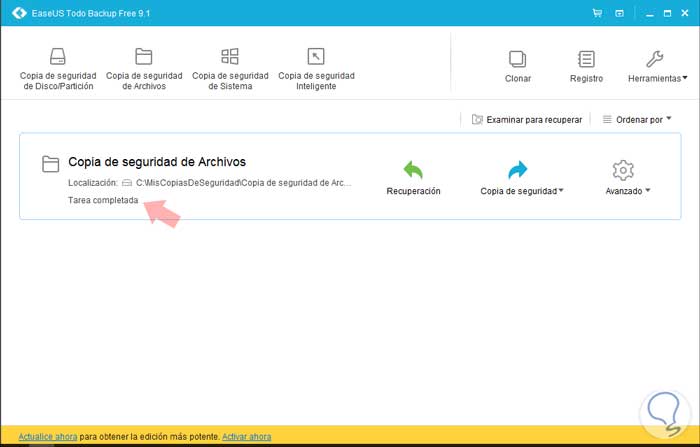This screenshot has width=700, height=447.
Task: Click the shopping cart icon in title bar
Action: [597, 13]
